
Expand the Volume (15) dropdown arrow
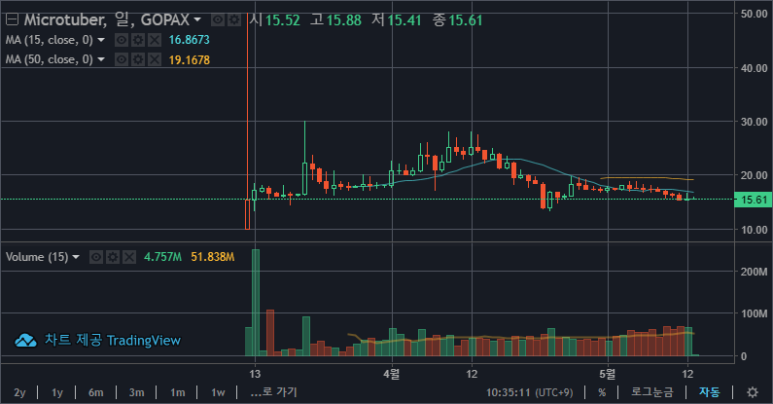point(76,257)
